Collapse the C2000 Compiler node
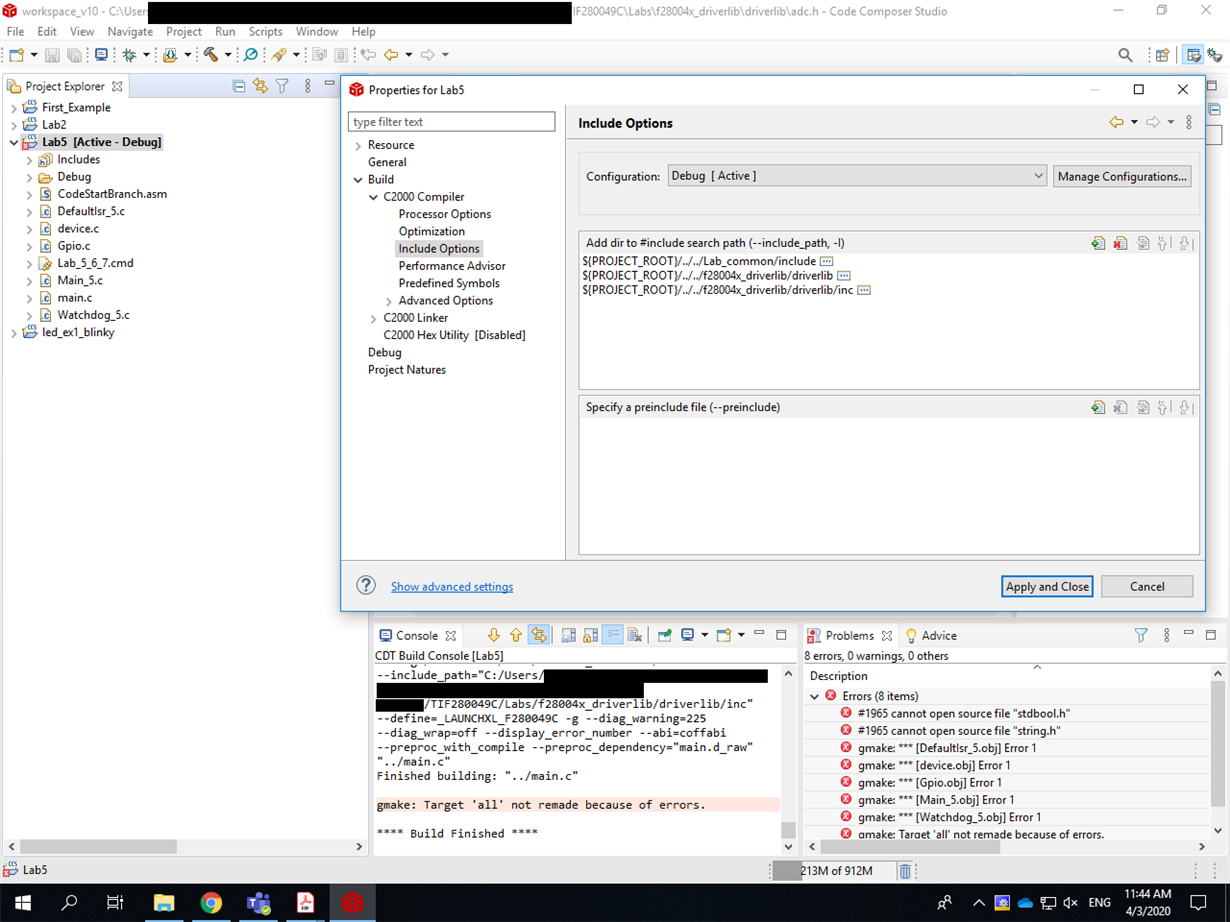 pyautogui.click(x=374, y=197)
